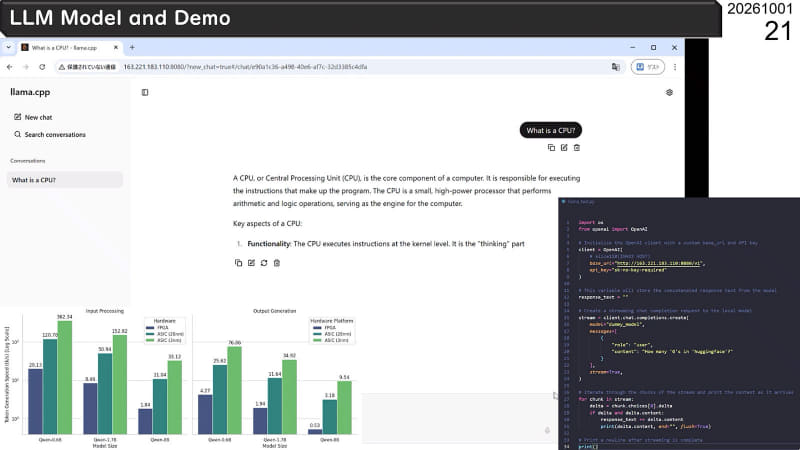The width and height of the screenshot is (800, 450).
Task: Edit the assistant's CPU response
Action: 251,263
